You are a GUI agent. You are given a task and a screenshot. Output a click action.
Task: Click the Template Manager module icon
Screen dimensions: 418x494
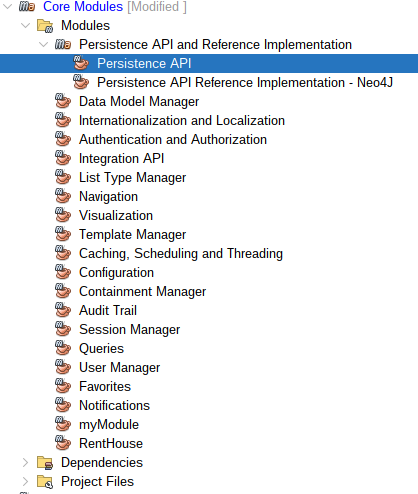(x=63, y=234)
